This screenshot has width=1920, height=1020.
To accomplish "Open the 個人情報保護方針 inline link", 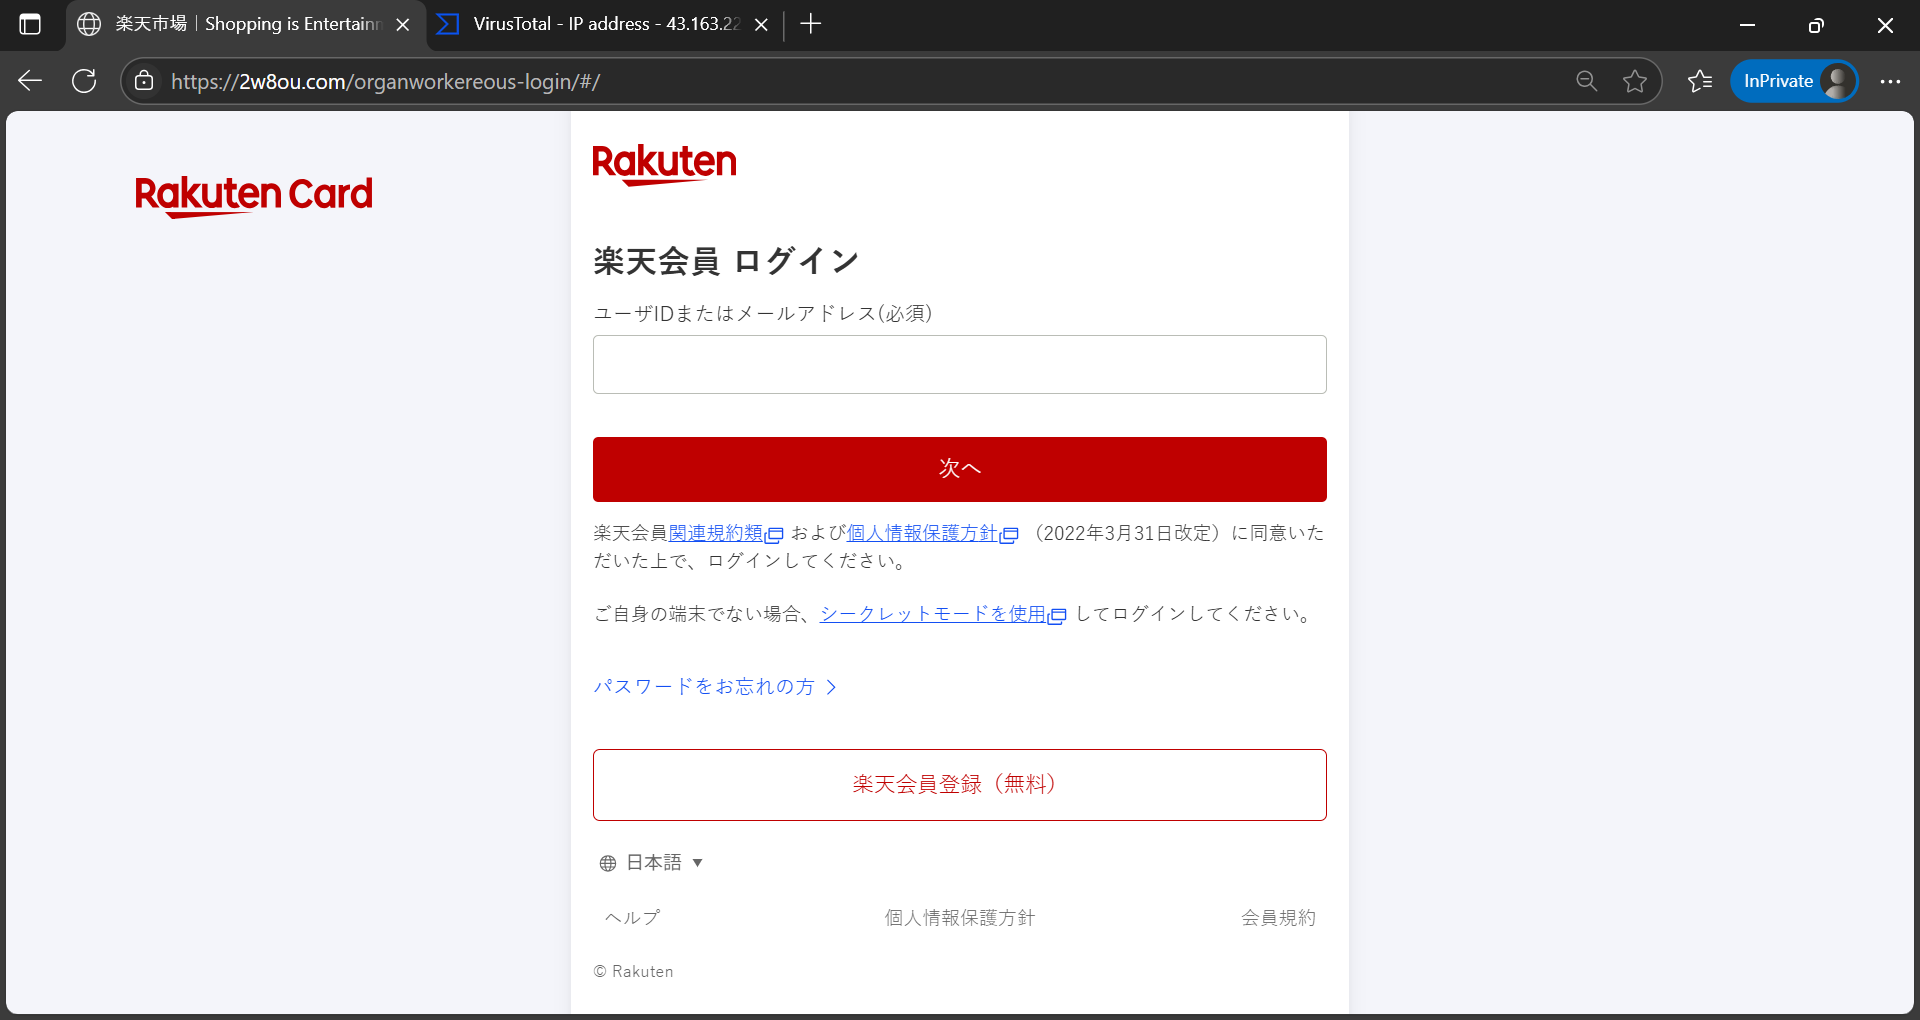I will 932,533.
